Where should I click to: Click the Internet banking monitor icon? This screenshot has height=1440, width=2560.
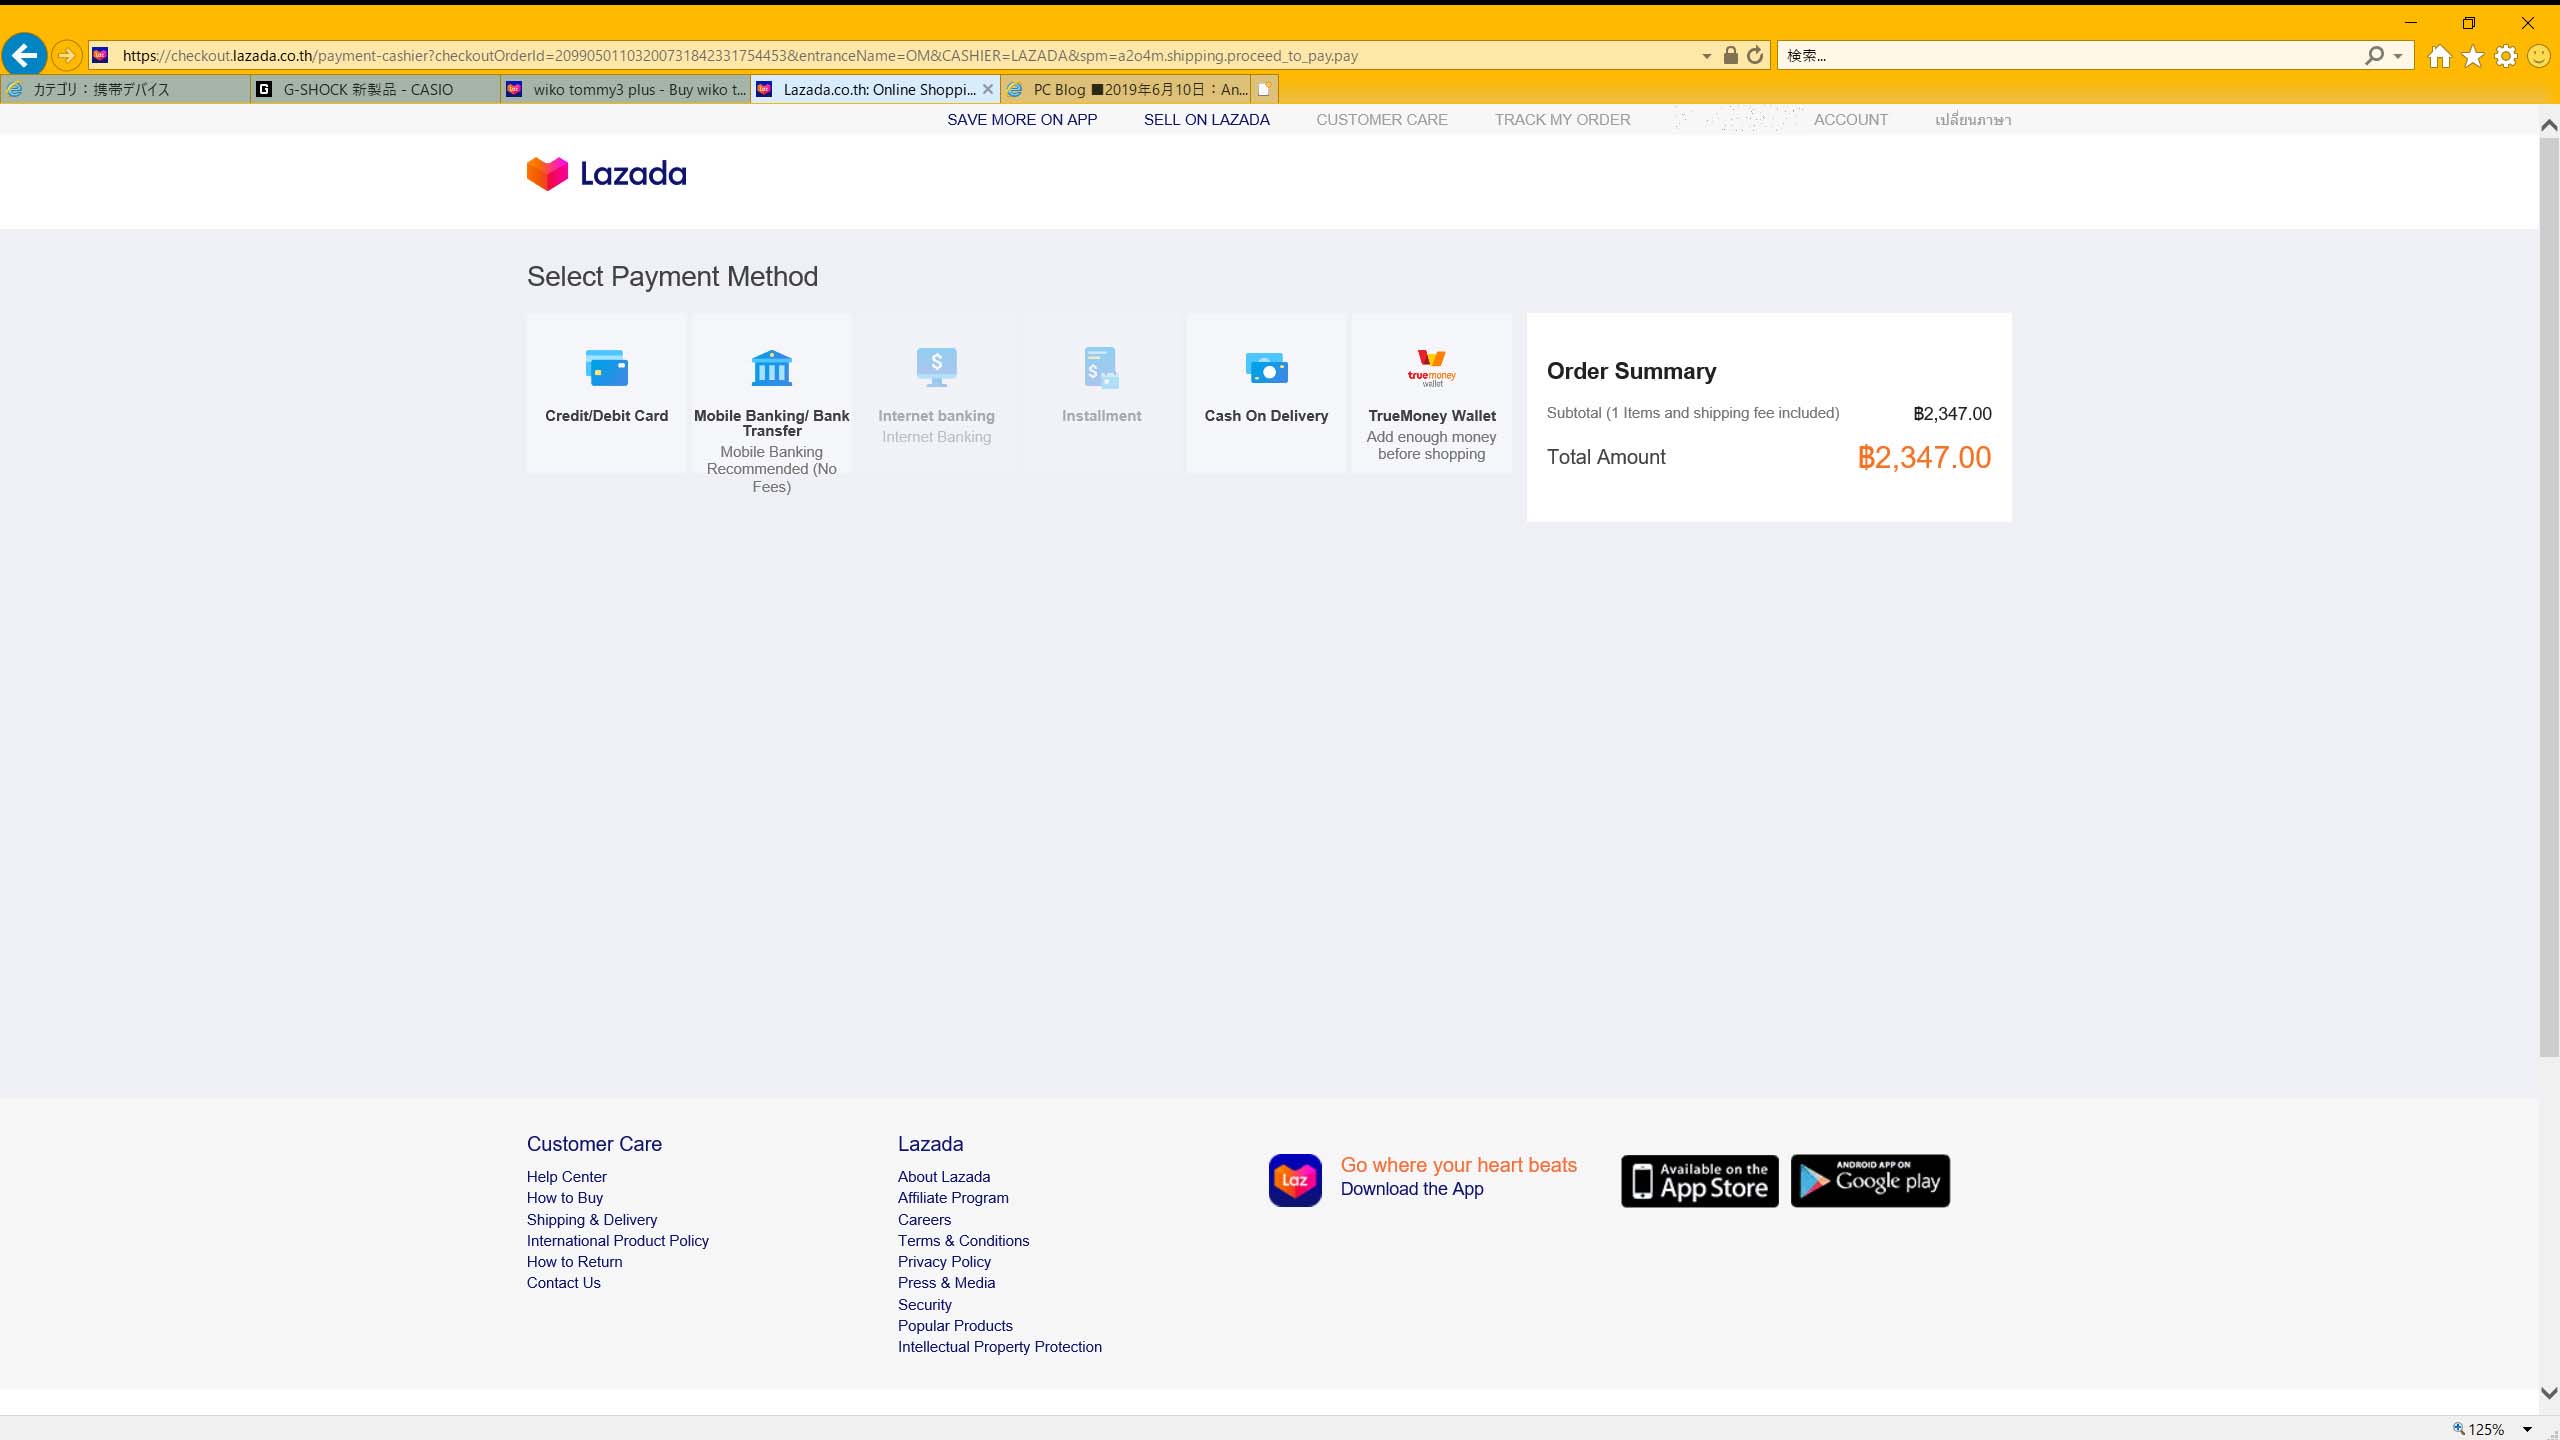(936, 367)
